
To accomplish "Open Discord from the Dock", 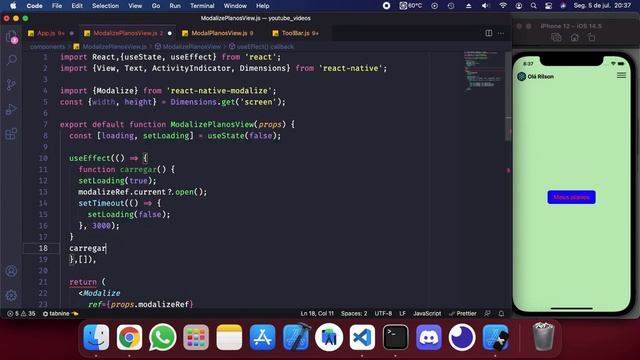I will tap(429, 338).
